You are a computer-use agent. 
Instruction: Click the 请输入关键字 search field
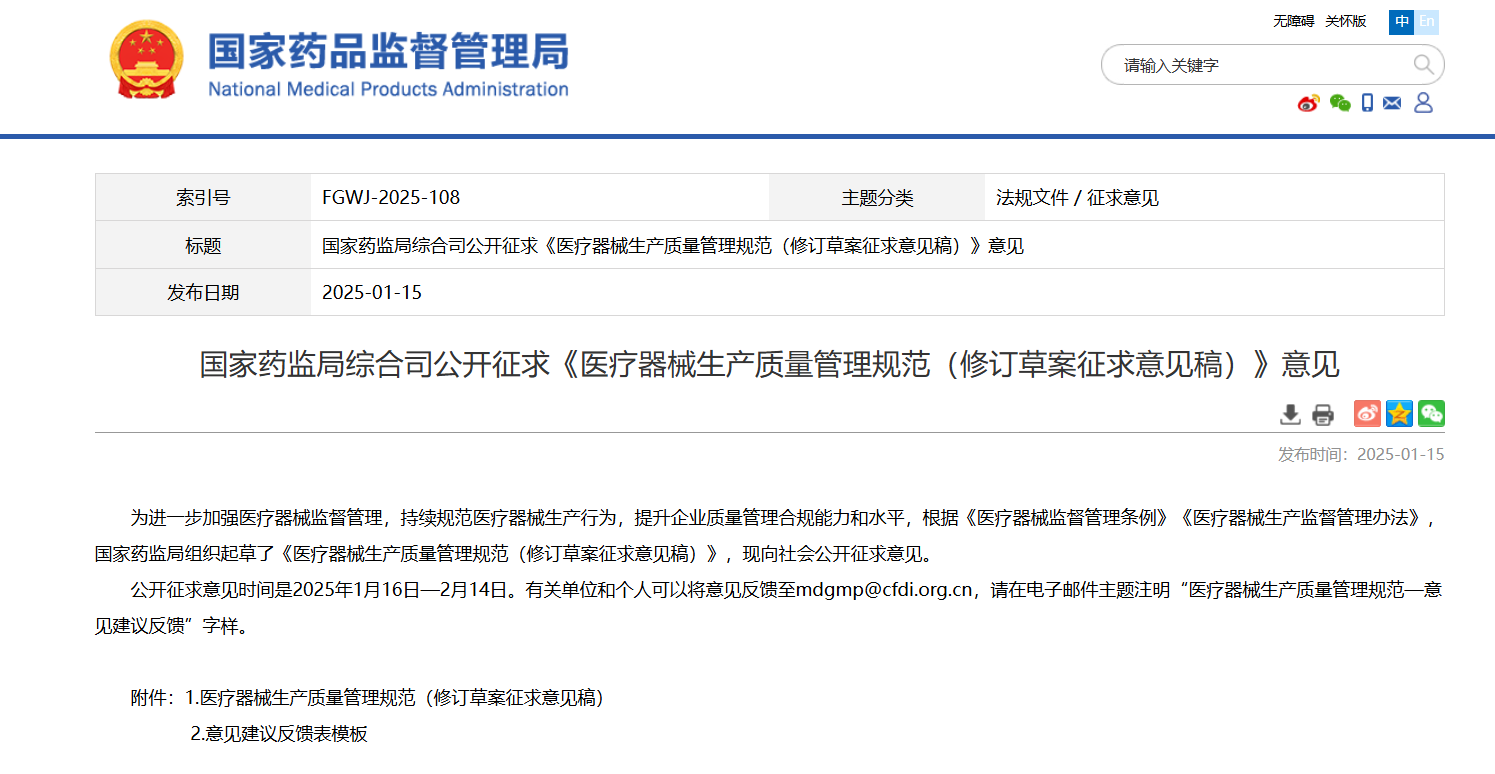tap(1260, 66)
